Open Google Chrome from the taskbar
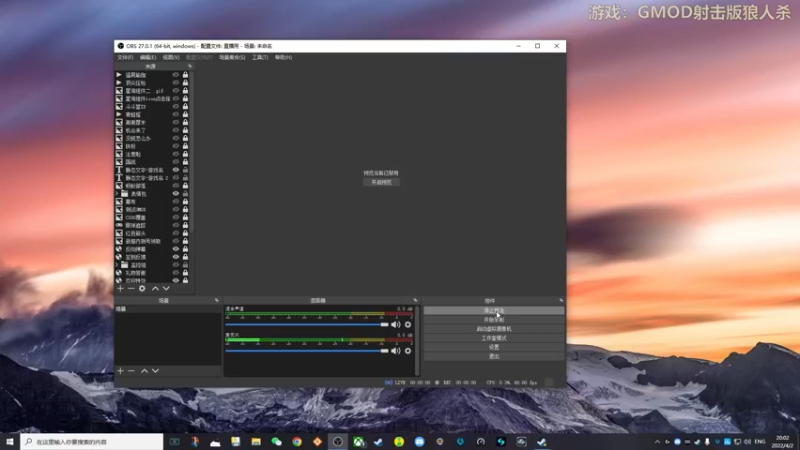The width and height of the screenshot is (800, 450). click(x=297, y=442)
